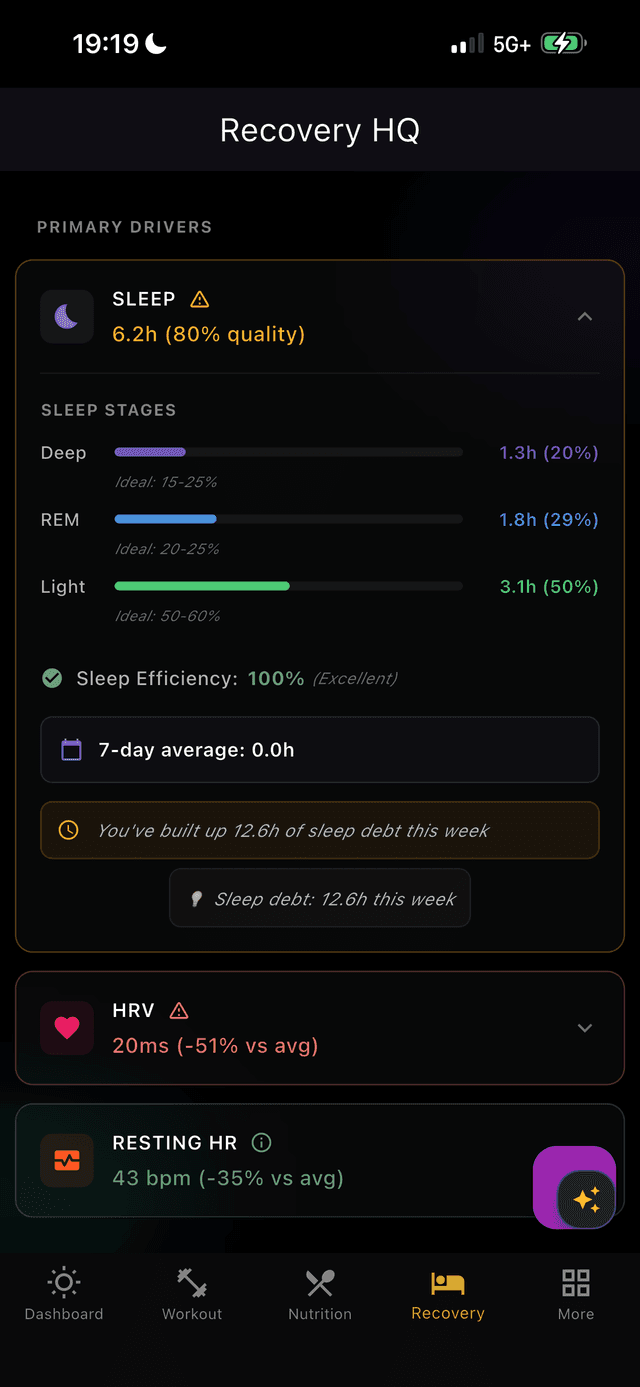Tap the 7-day average card
The width and height of the screenshot is (640, 1387).
[x=320, y=749]
